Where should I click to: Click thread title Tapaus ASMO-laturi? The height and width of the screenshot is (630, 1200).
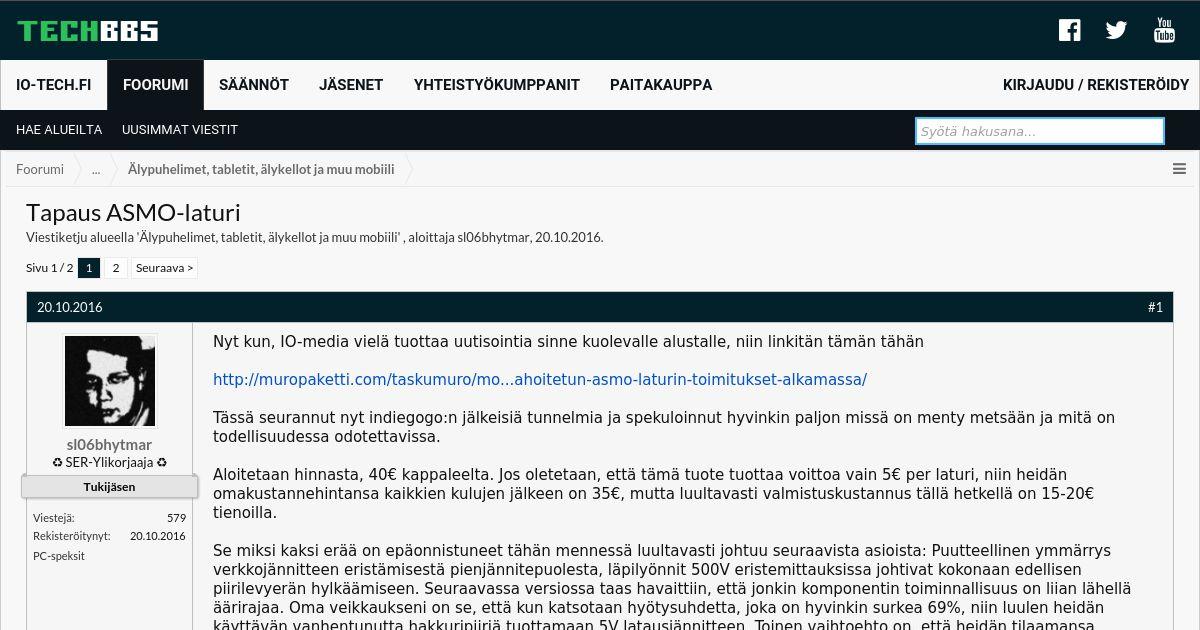click(x=133, y=213)
